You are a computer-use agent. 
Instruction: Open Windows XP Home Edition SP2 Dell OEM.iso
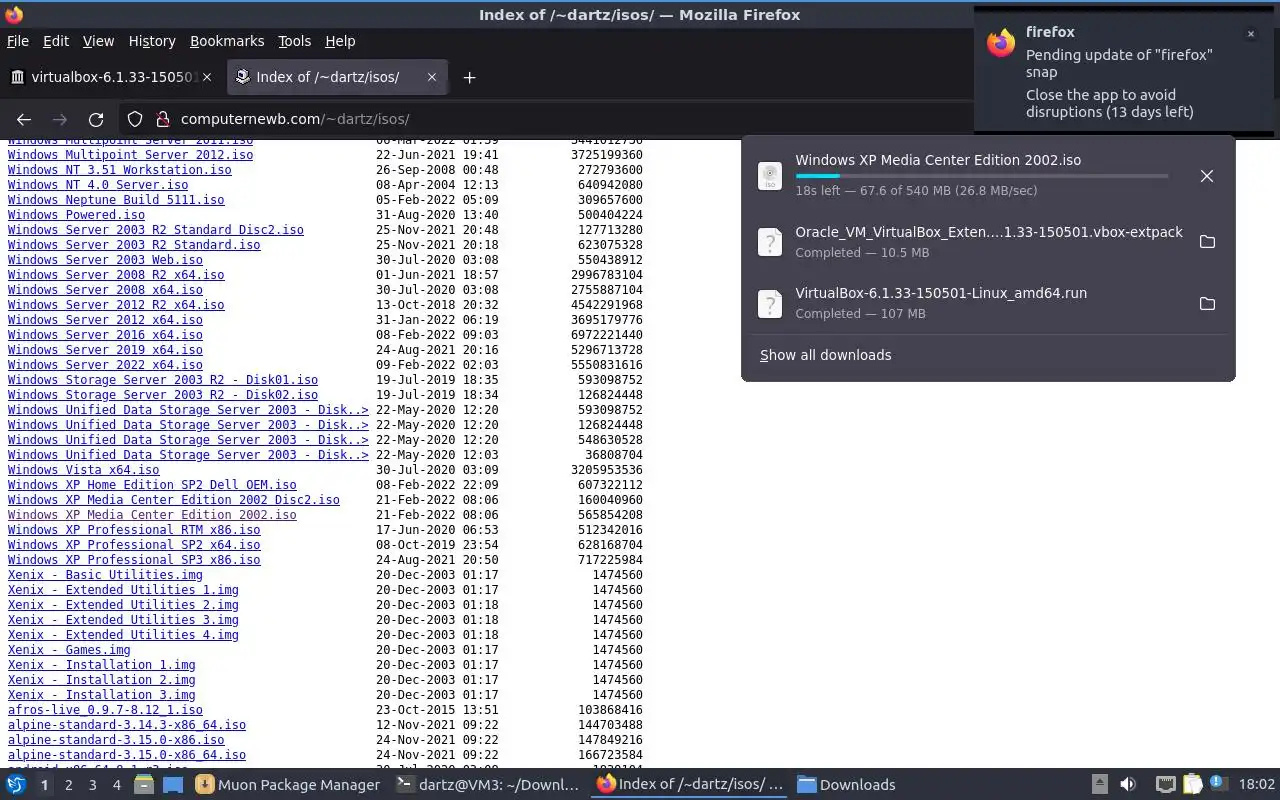[152, 485]
